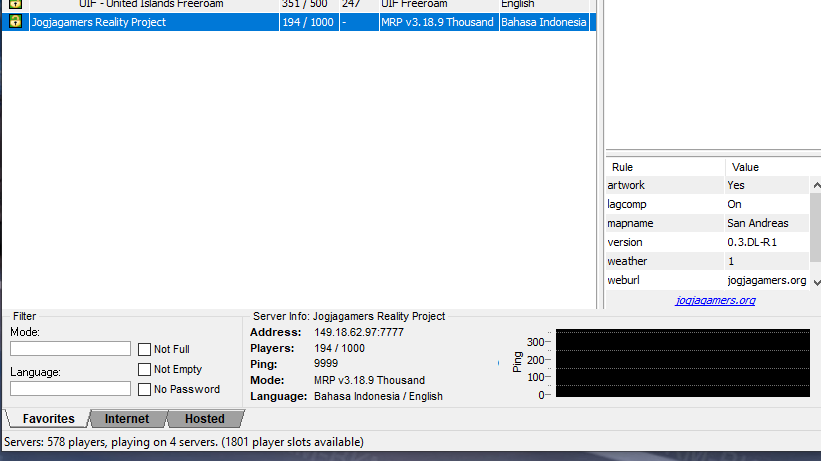Click the MRP v3.18.9 Thousand mode cell
This screenshot has height=461, width=821.
pos(437,22)
